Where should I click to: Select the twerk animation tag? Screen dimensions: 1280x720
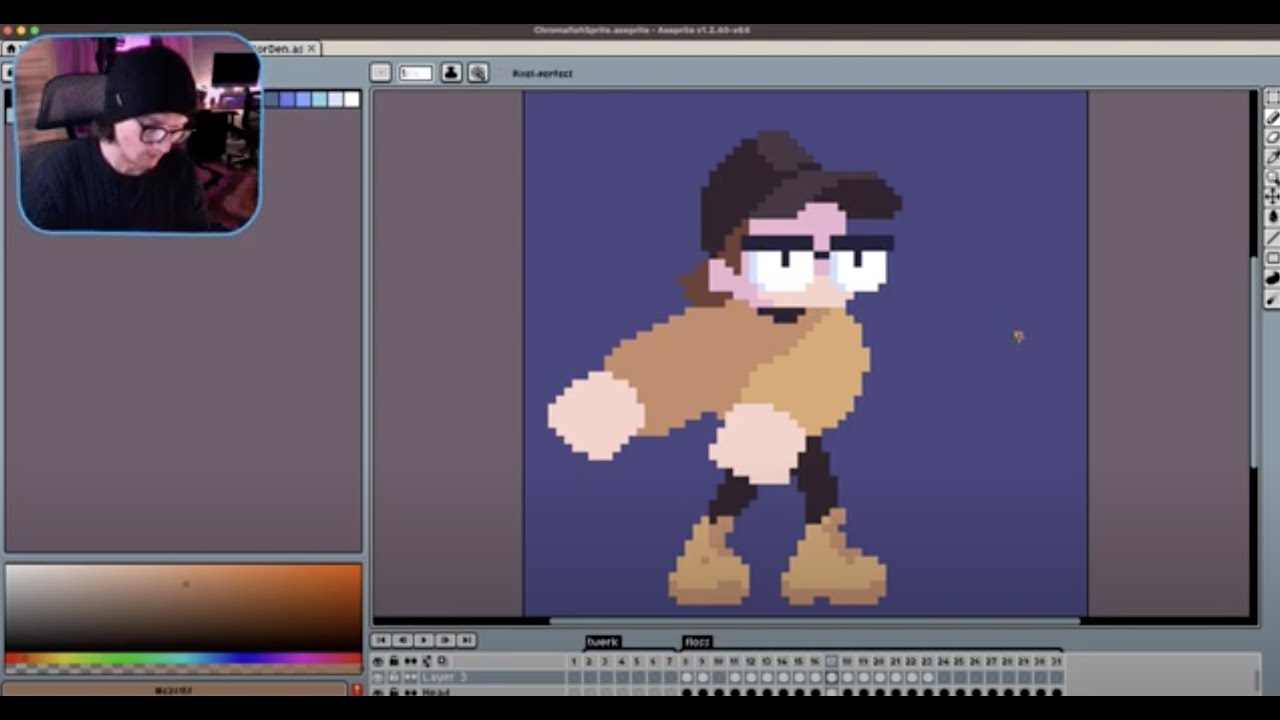click(x=603, y=642)
